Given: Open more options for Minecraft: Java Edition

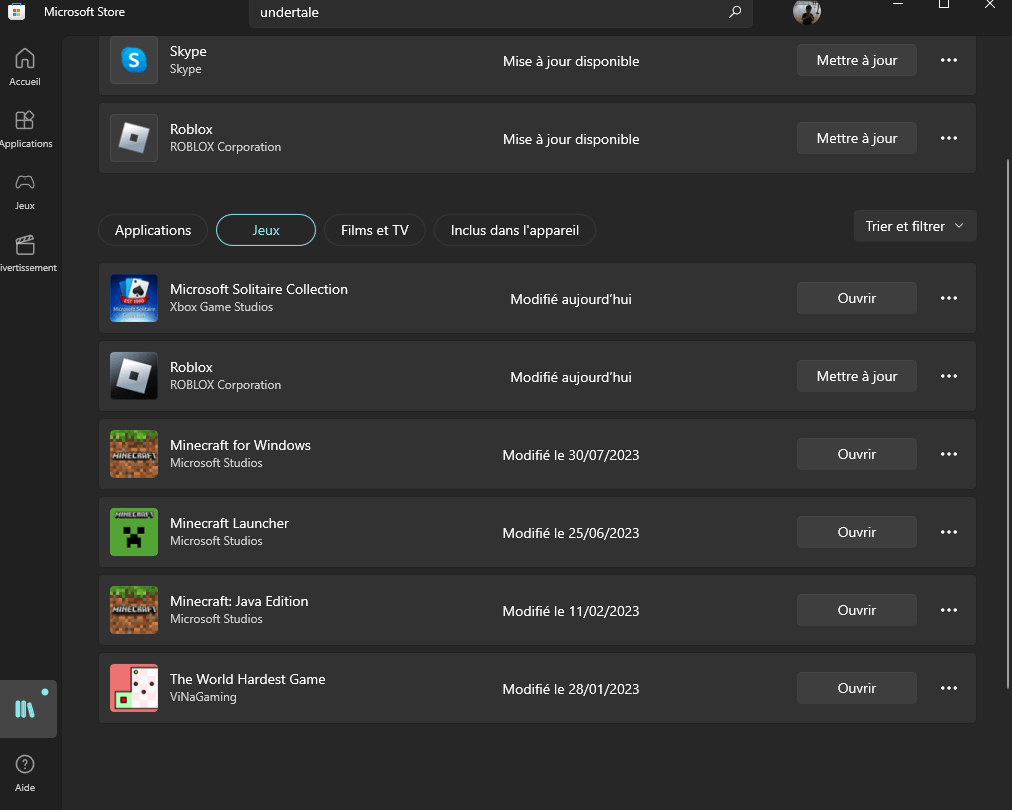Looking at the screenshot, I should pos(949,611).
